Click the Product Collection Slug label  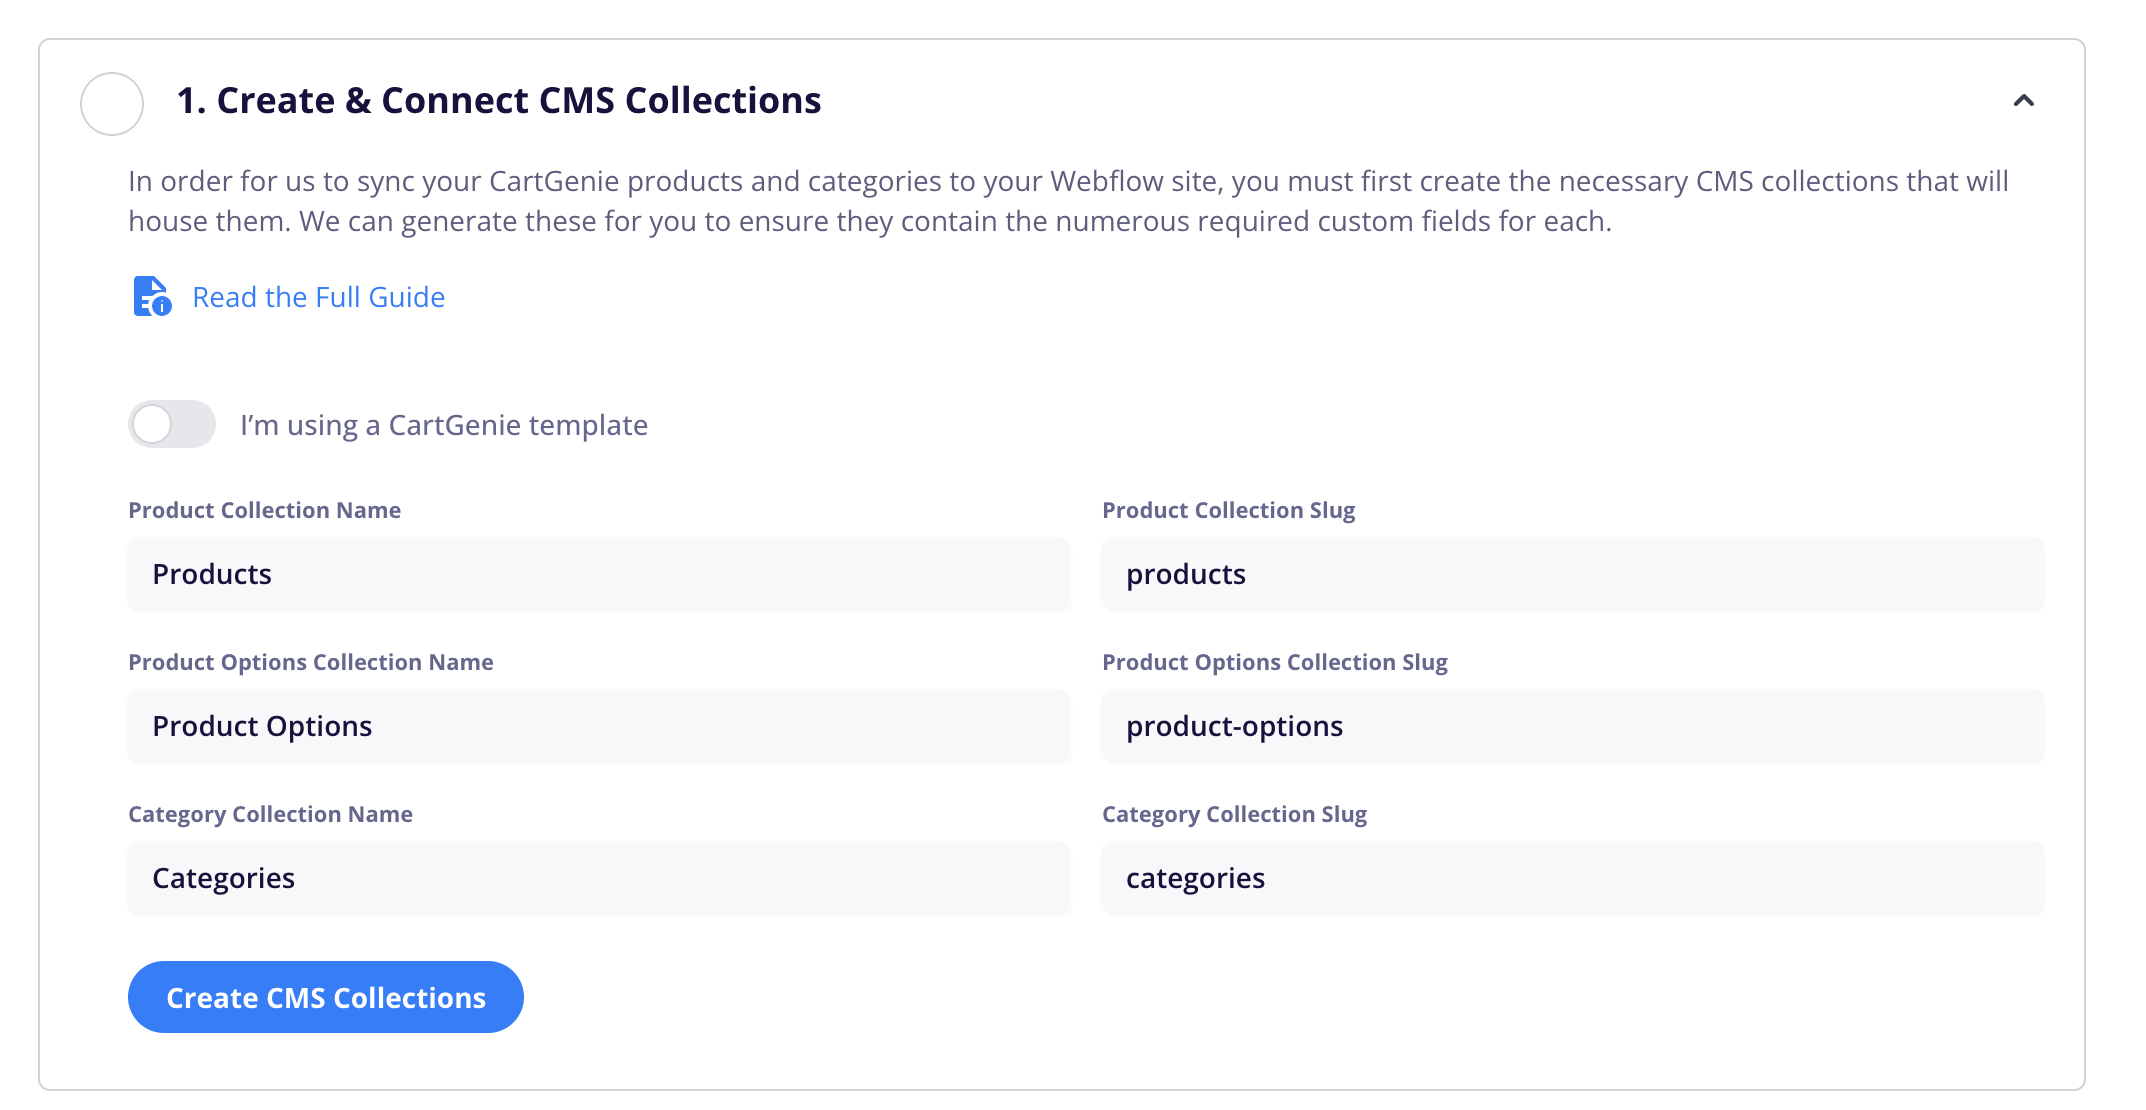click(1229, 510)
